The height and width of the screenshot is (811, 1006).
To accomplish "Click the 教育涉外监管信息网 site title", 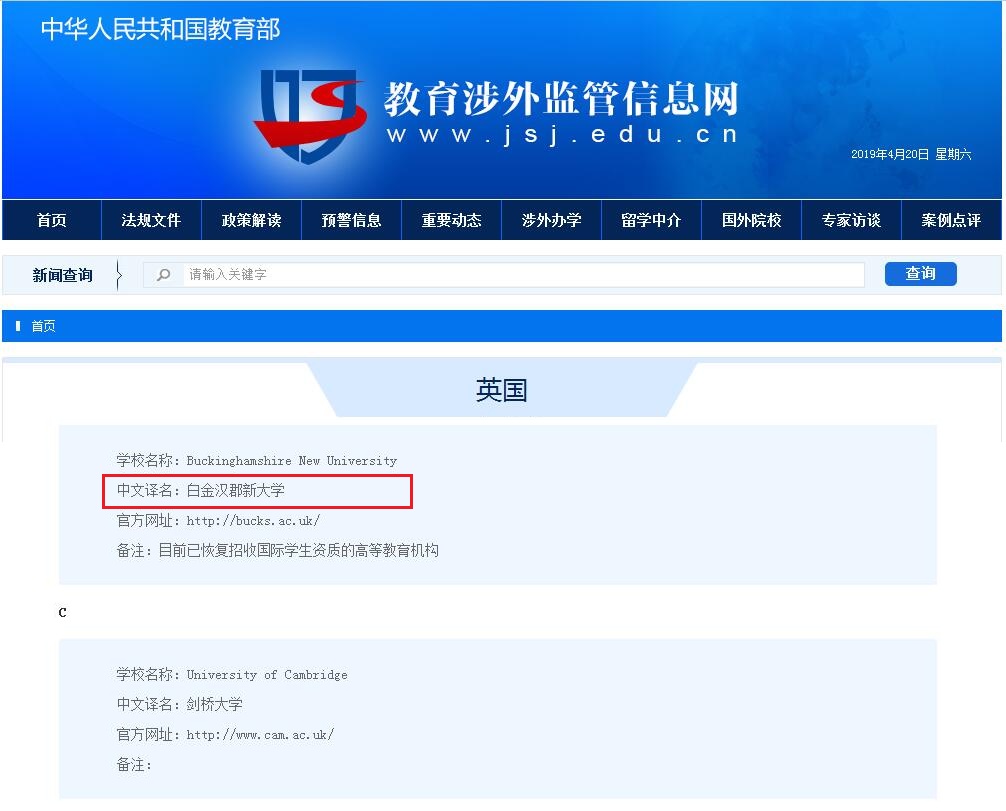I will pos(561,99).
